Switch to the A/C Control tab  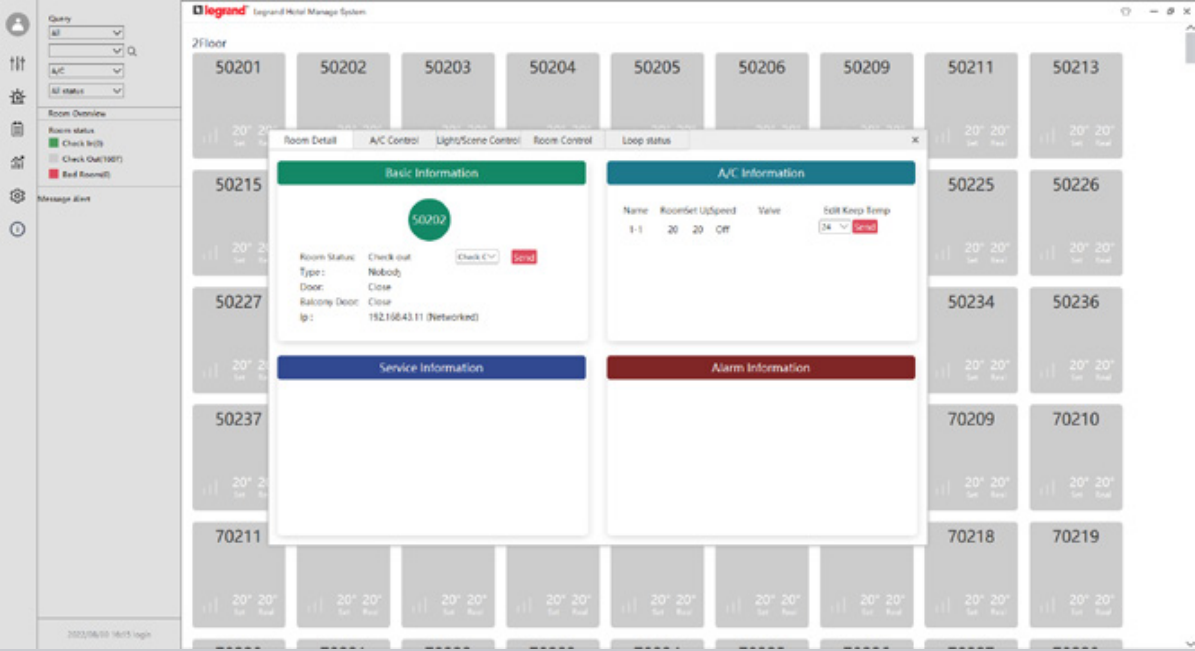[394, 140]
